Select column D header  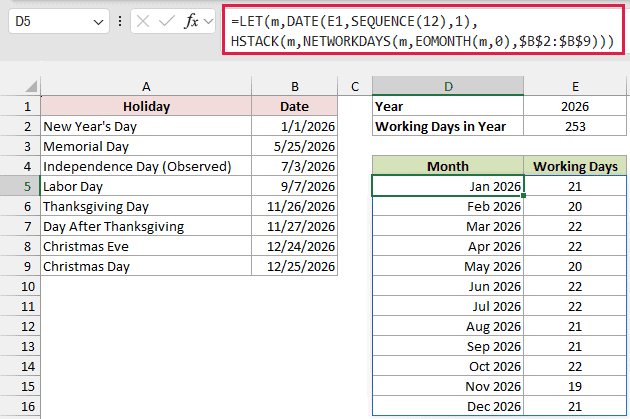pyautogui.click(x=448, y=86)
